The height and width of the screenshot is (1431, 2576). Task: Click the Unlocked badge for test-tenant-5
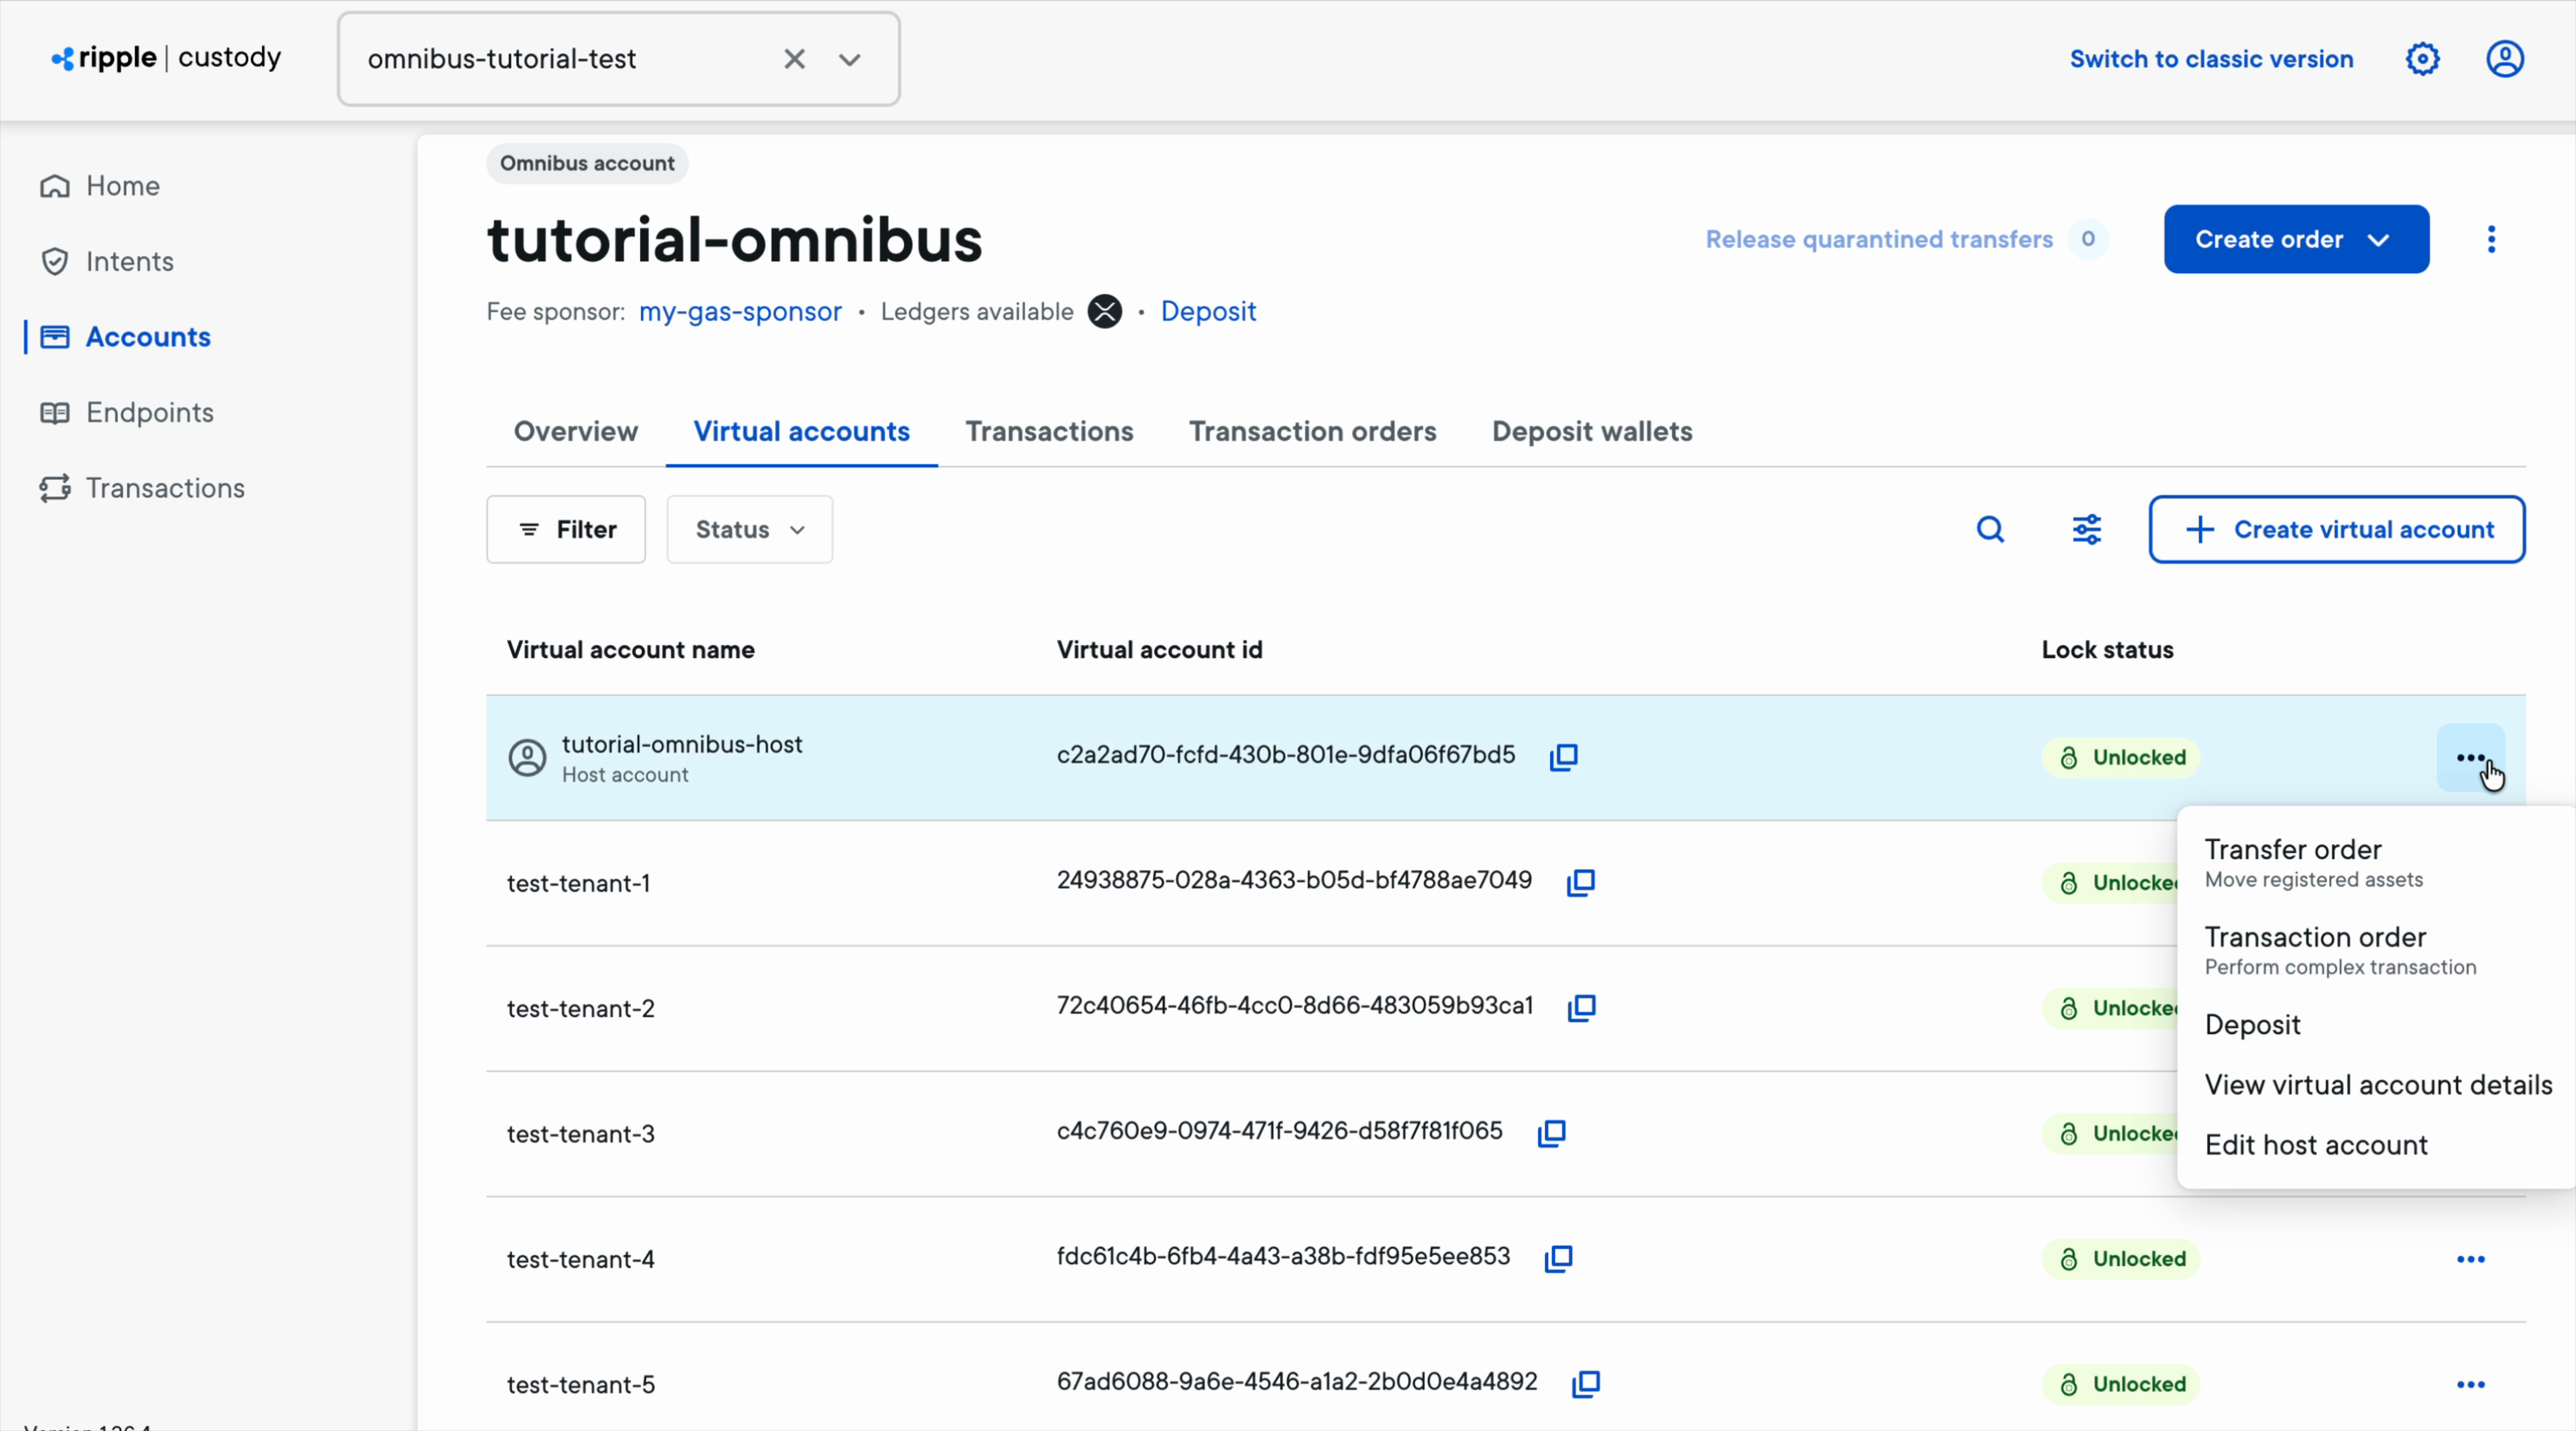(2120, 1384)
